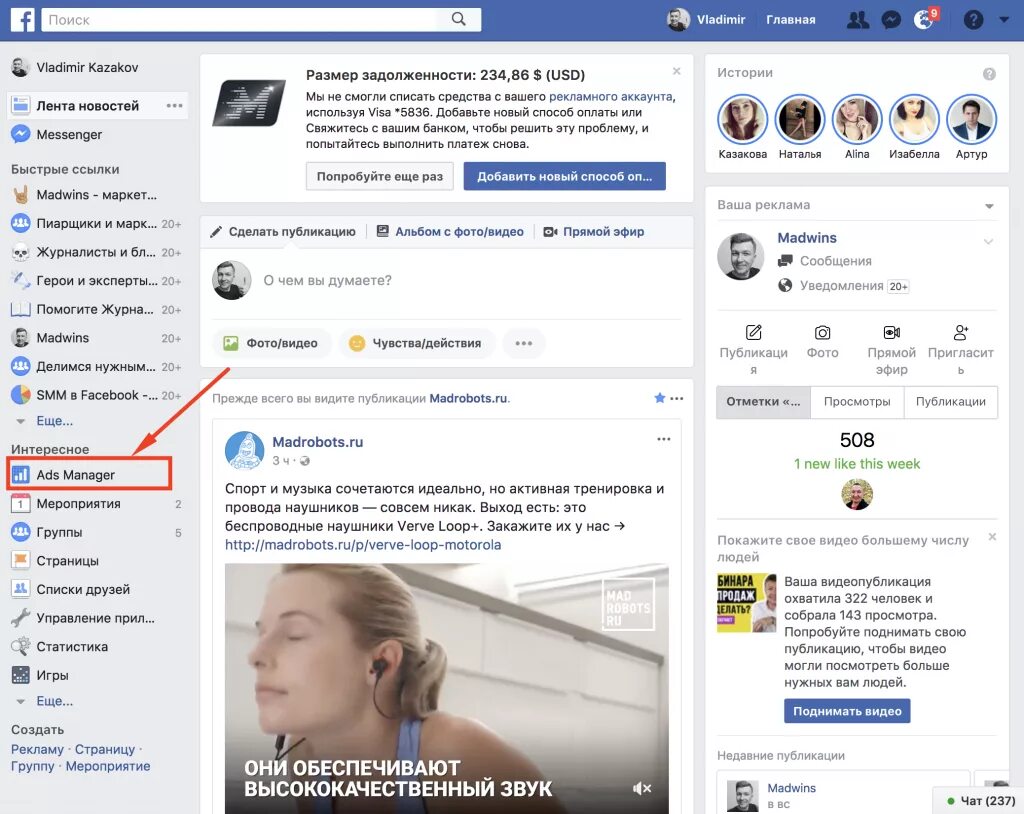
Task: Unmute the video speaker icon
Action: point(642,789)
